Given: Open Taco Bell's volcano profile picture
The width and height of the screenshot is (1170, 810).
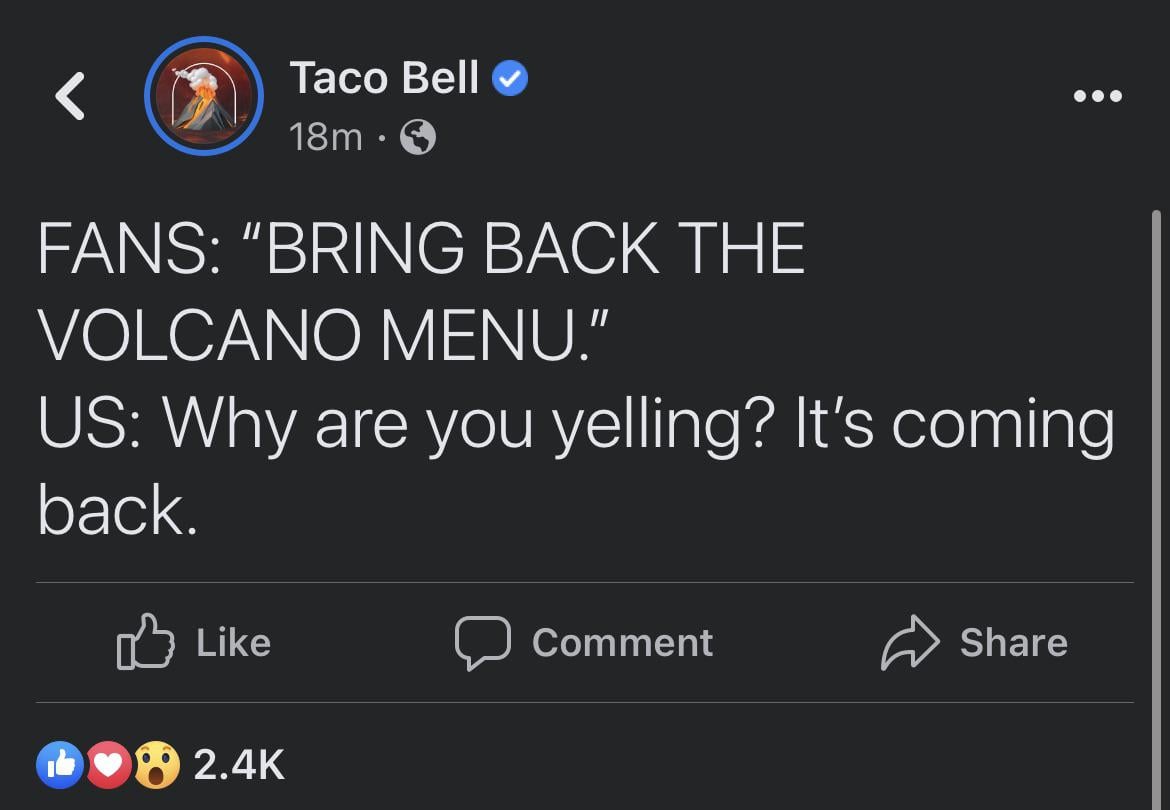Looking at the screenshot, I should coord(204,97).
